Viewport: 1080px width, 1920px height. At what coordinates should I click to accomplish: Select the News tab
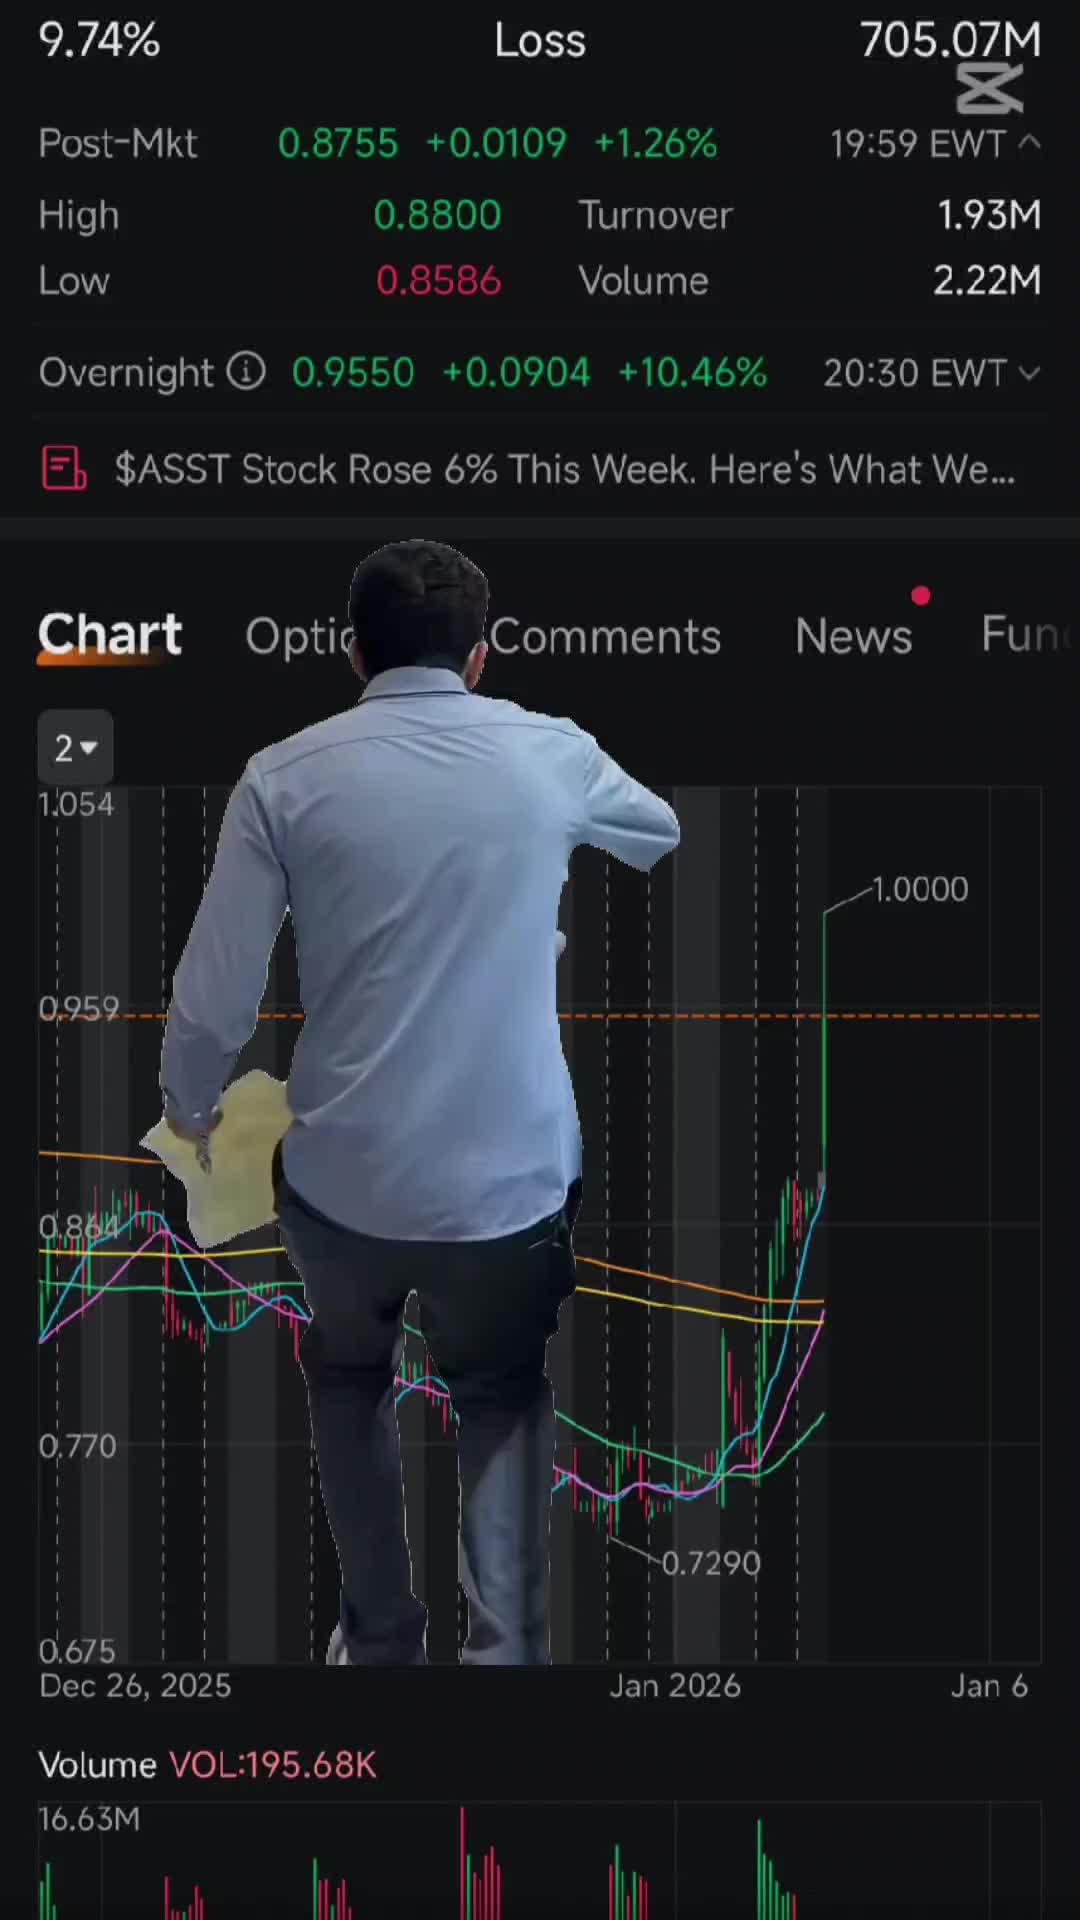(853, 636)
